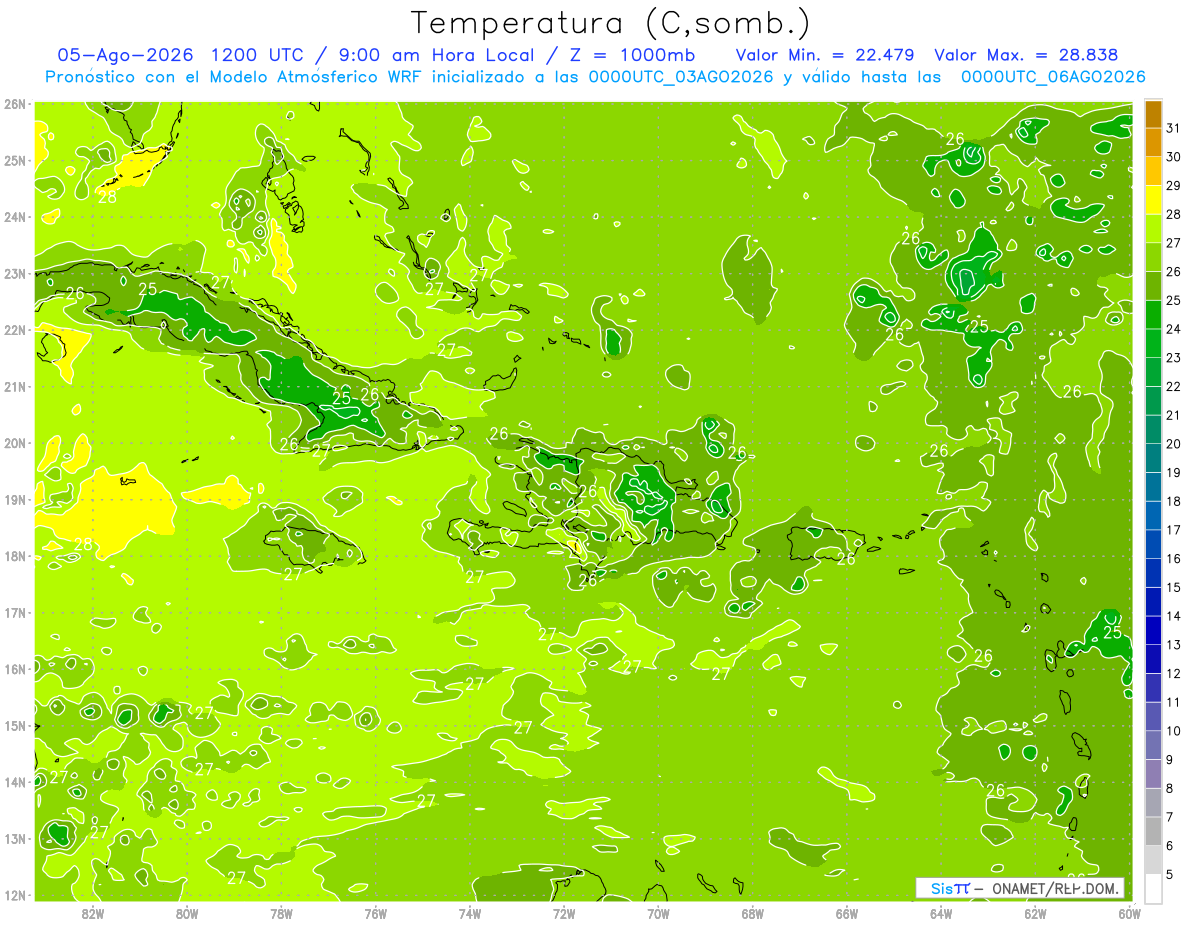Click the '72W' longitude axis label
The height and width of the screenshot is (927, 1200).
tap(564, 913)
